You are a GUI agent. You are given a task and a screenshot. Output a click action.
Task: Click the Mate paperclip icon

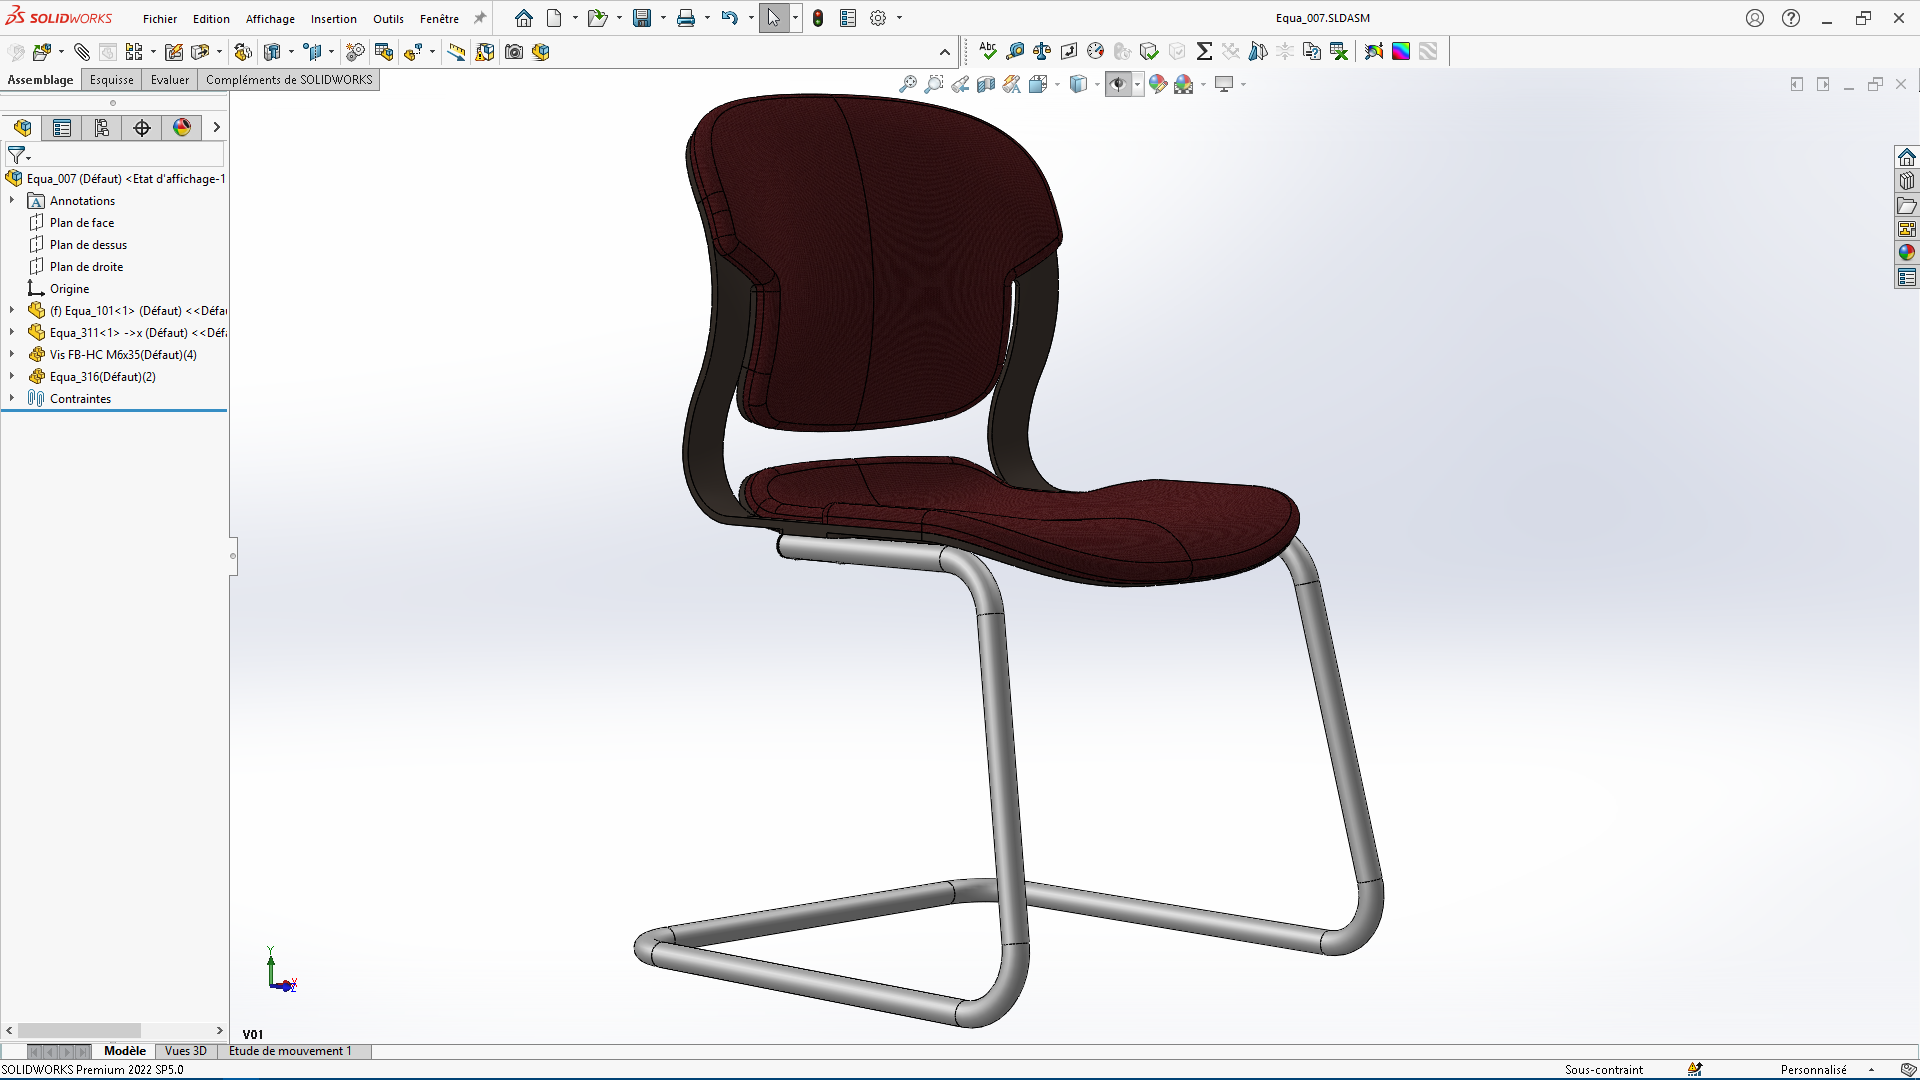pyautogui.click(x=82, y=52)
